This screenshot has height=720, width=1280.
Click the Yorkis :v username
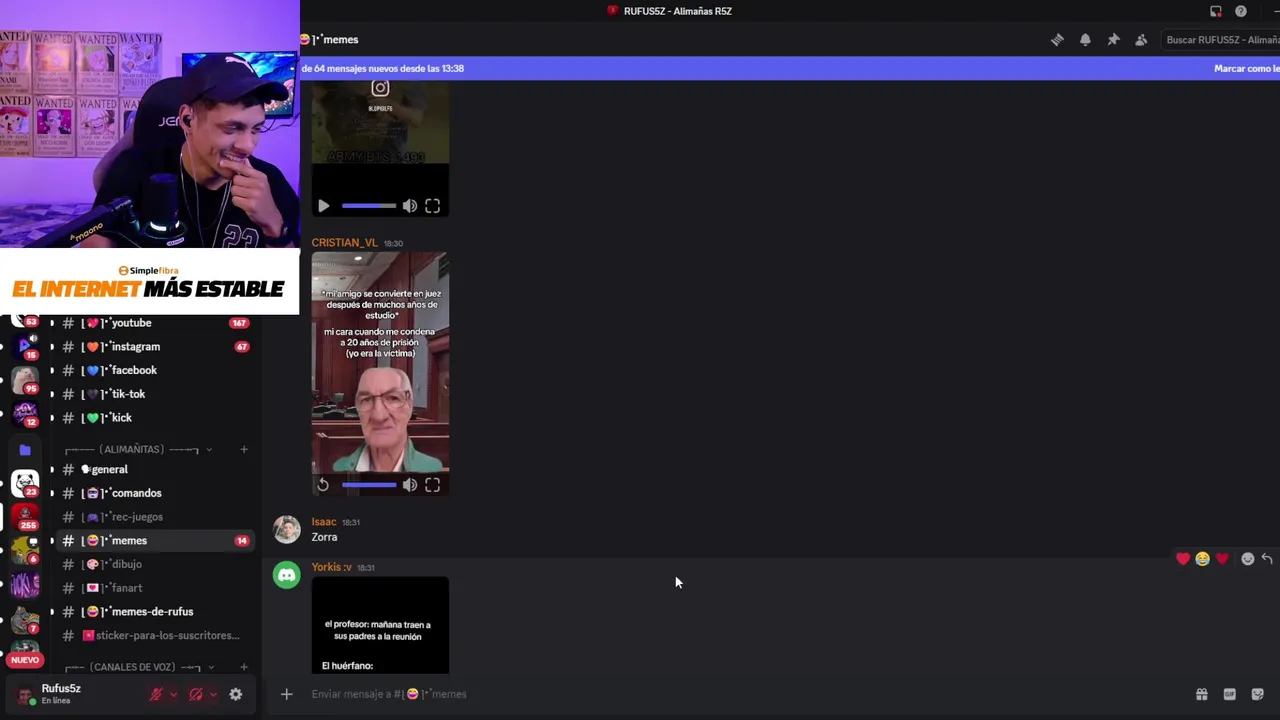tap(331, 567)
